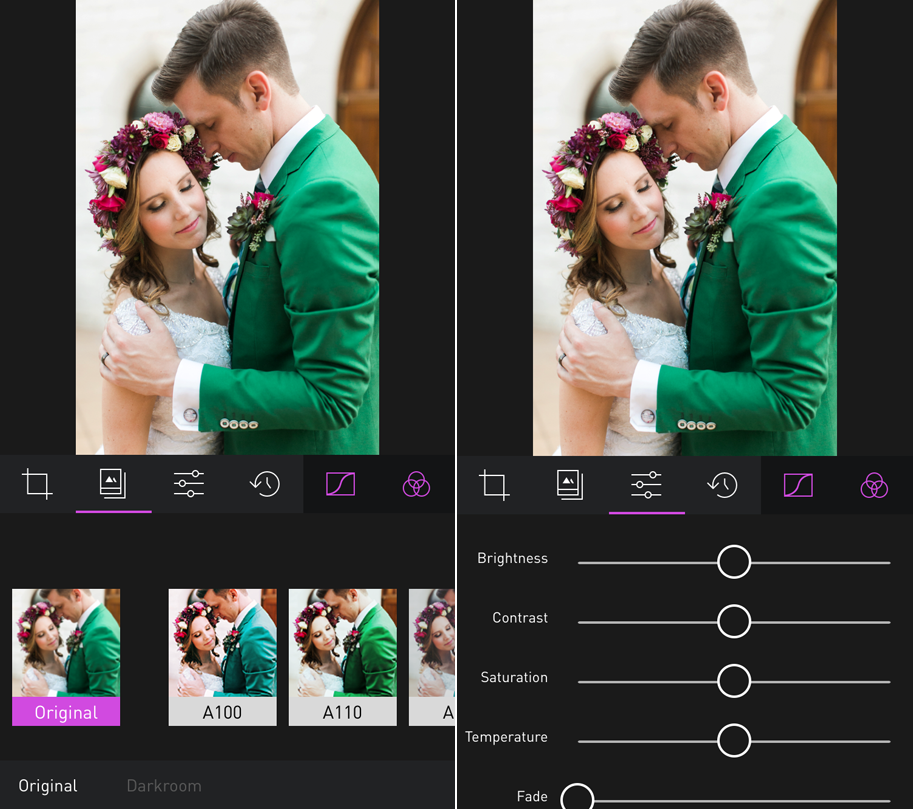Open color circles tool in right toolbar

874,486
